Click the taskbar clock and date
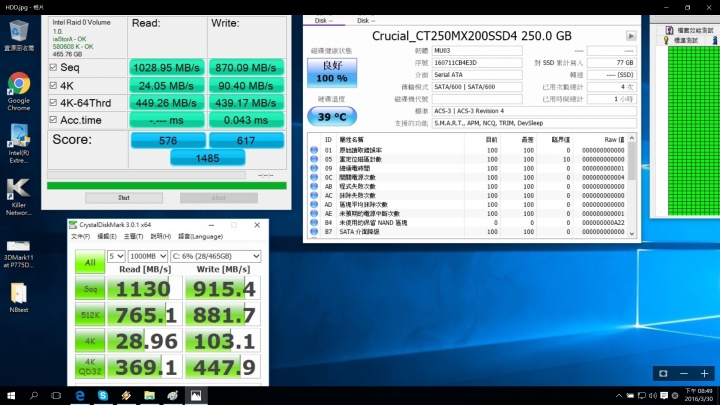This screenshot has height=405, width=720. point(699,395)
